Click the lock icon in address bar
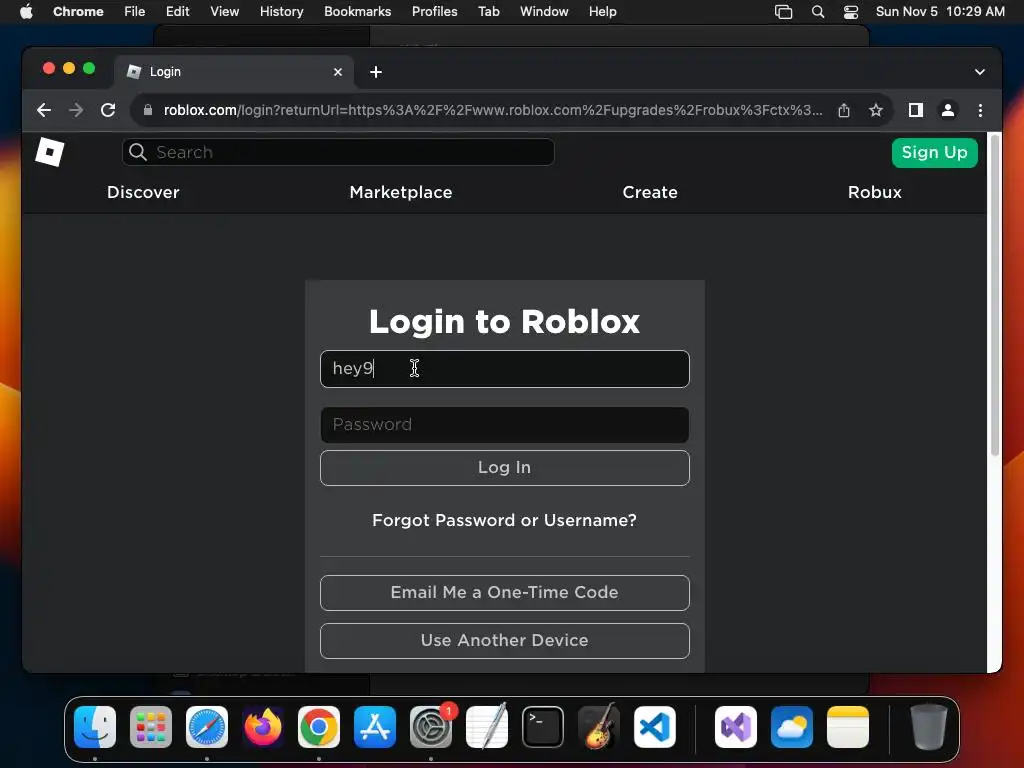This screenshot has width=1024, height=768. click(148, 110)
